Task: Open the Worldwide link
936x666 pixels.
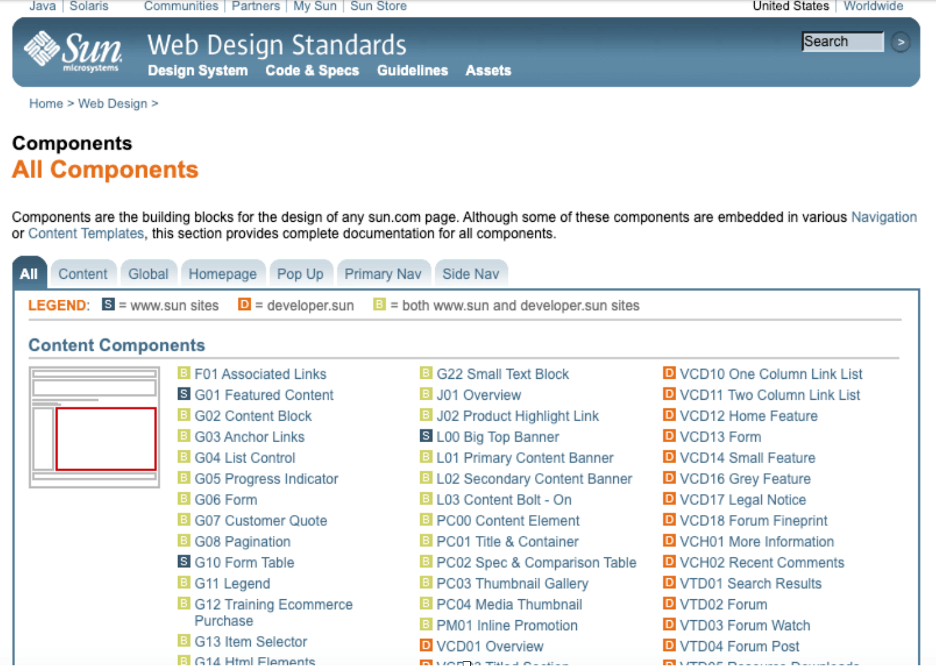Action: [x=873, y=6]
